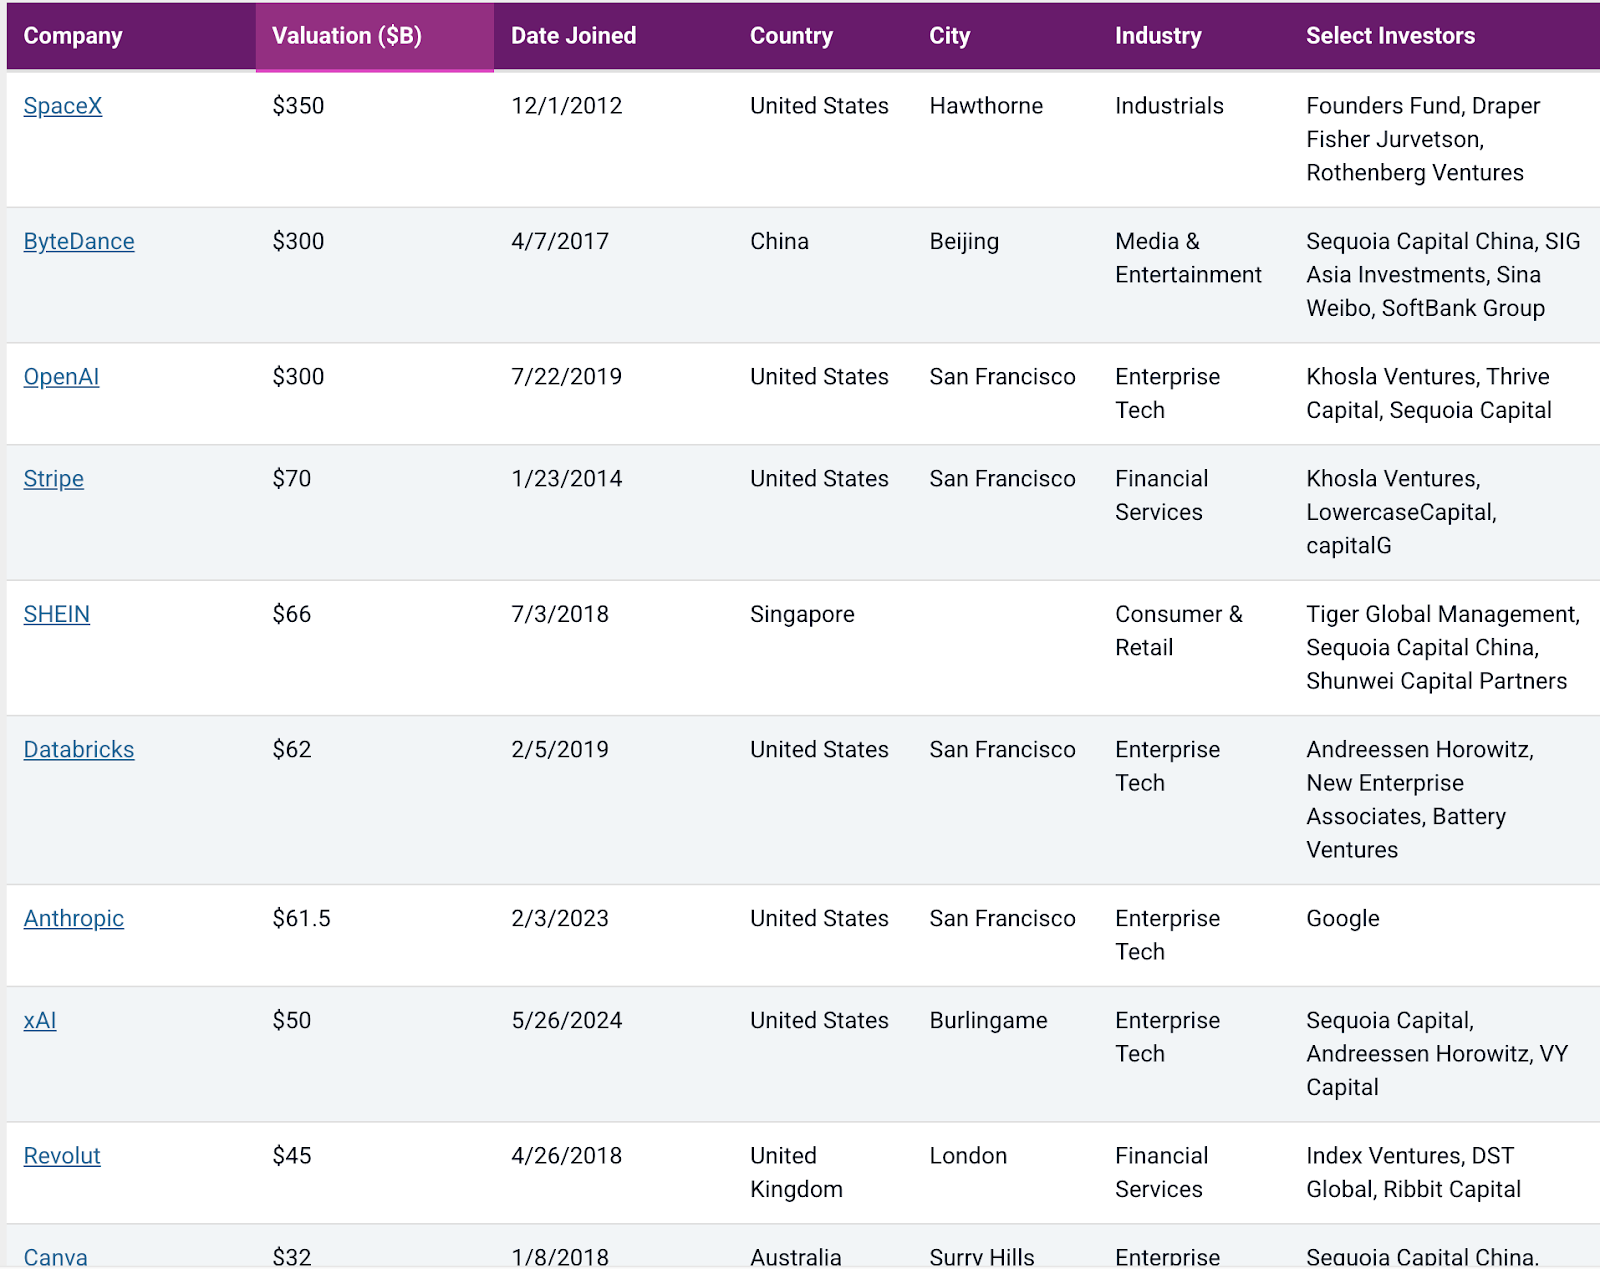Open the Canva company link
Image resolution: width=1600 pixels, height=1269 pixels.
(55, 1257)
